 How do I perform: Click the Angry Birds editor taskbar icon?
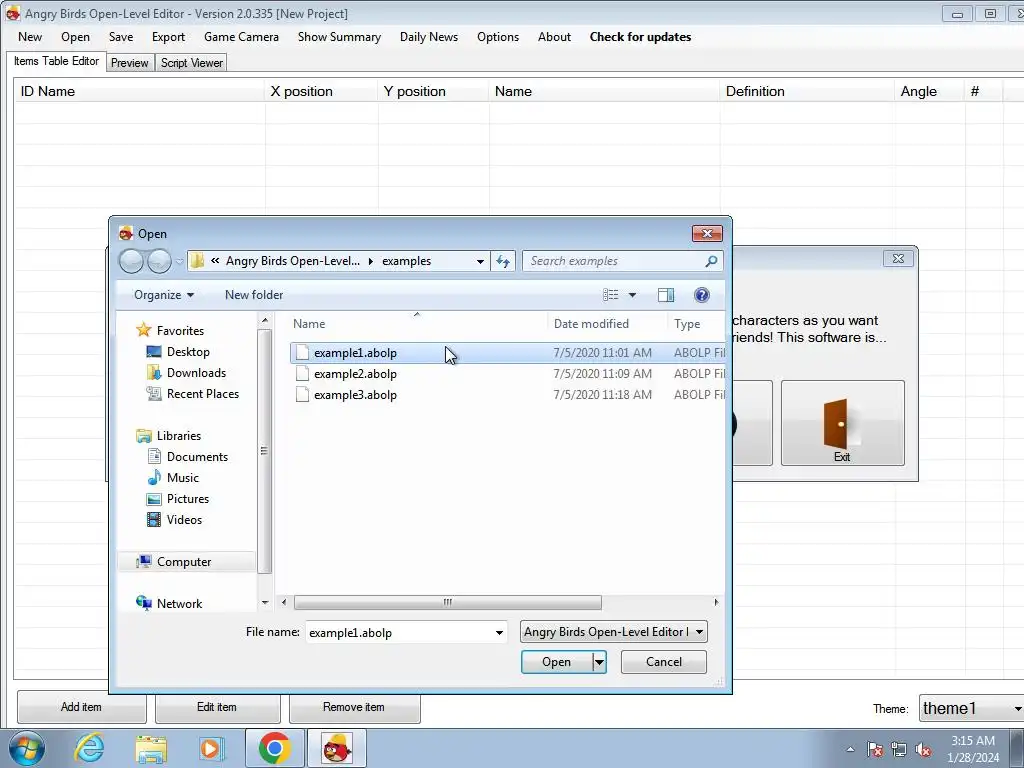(337, 748)
